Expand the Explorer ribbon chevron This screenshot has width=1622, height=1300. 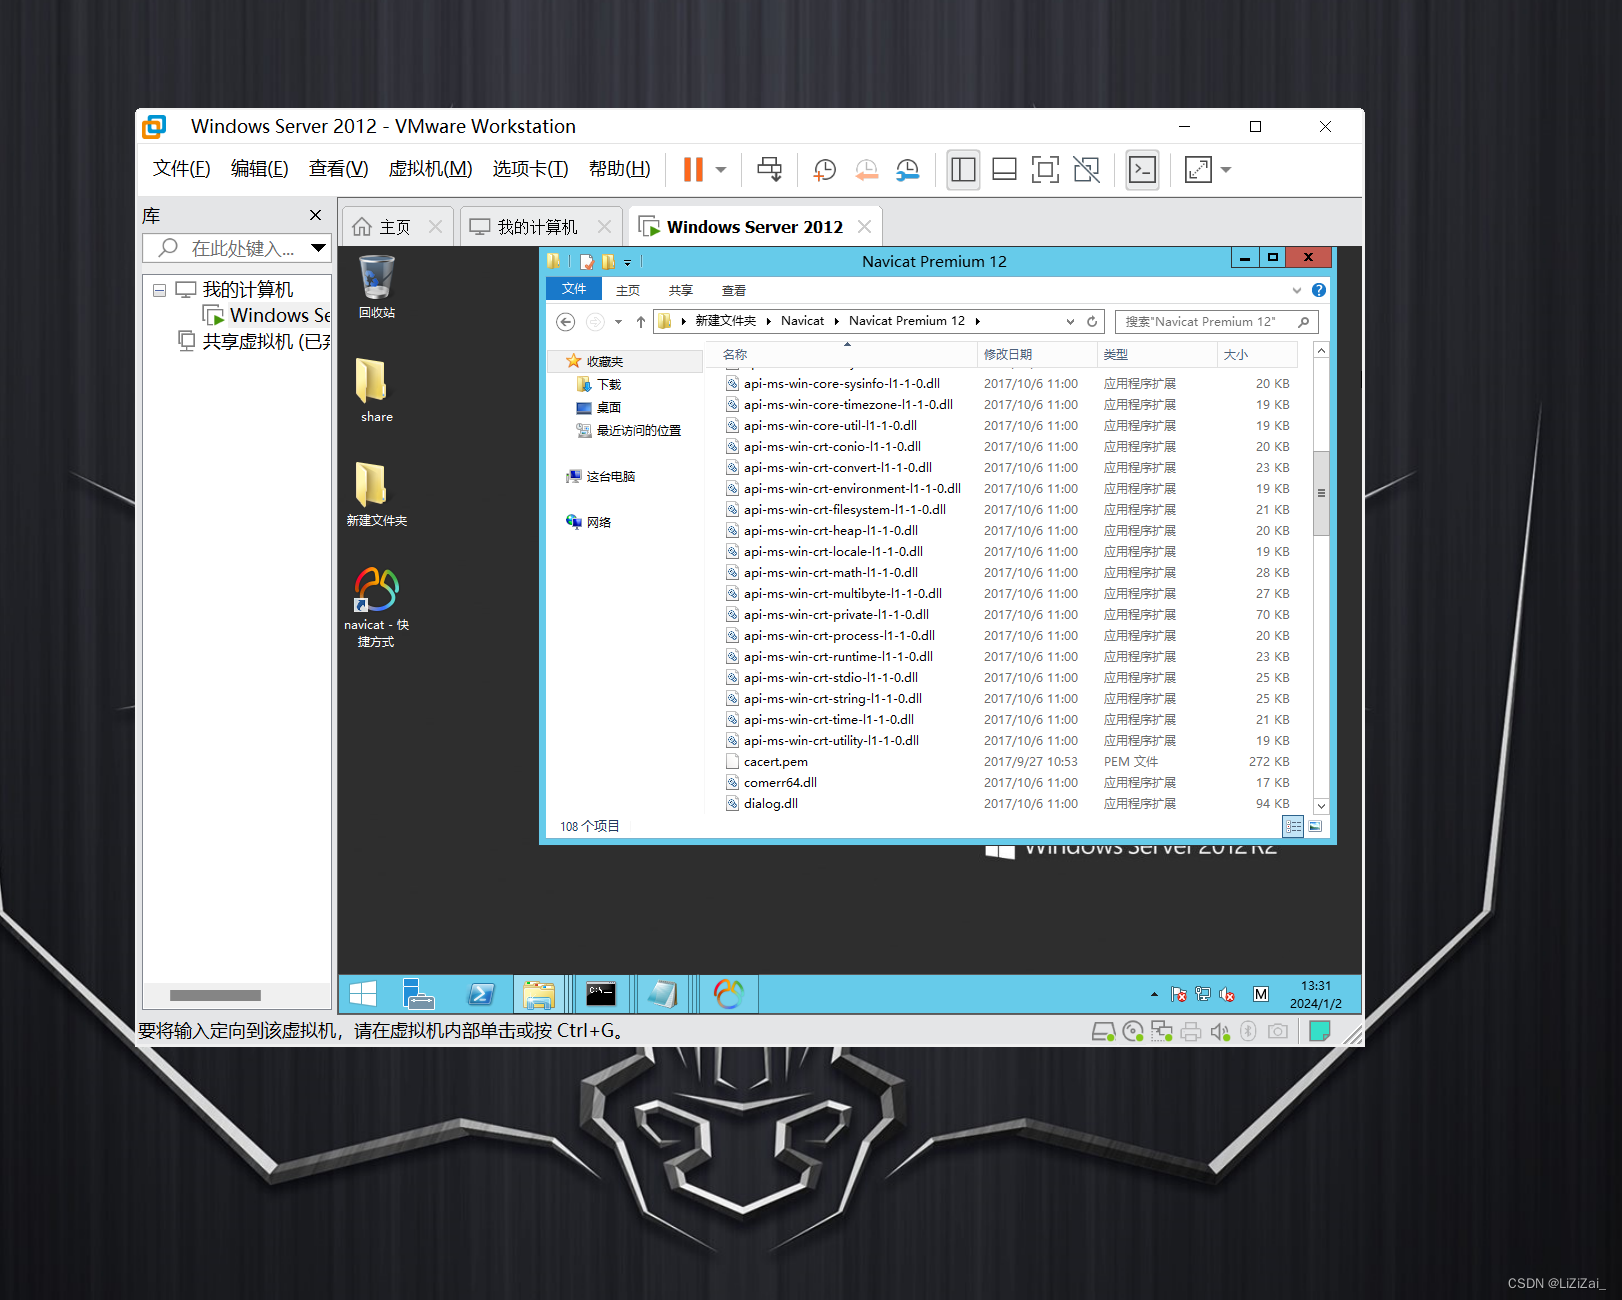[1297, 290]
